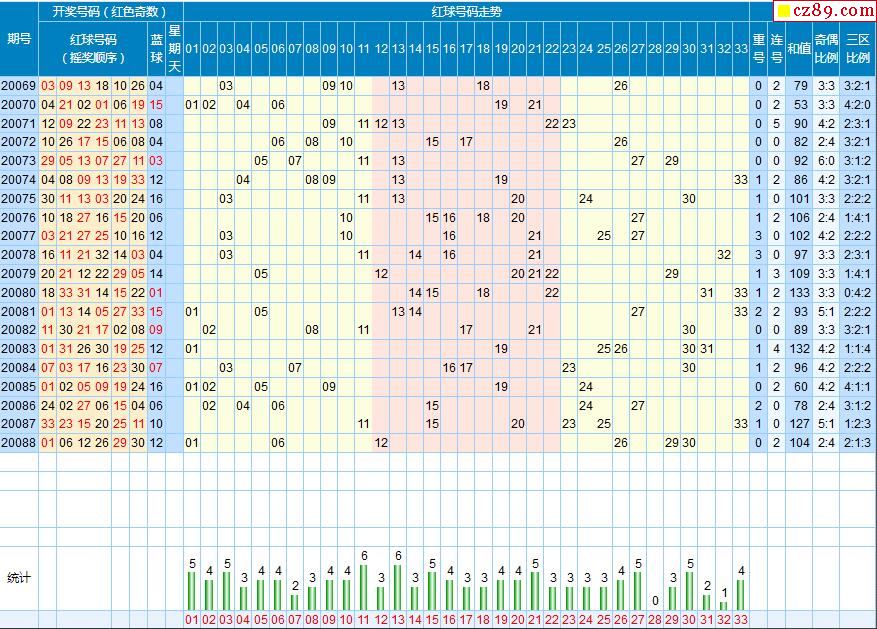
Task: Select period number 20073
Action: 18,160
